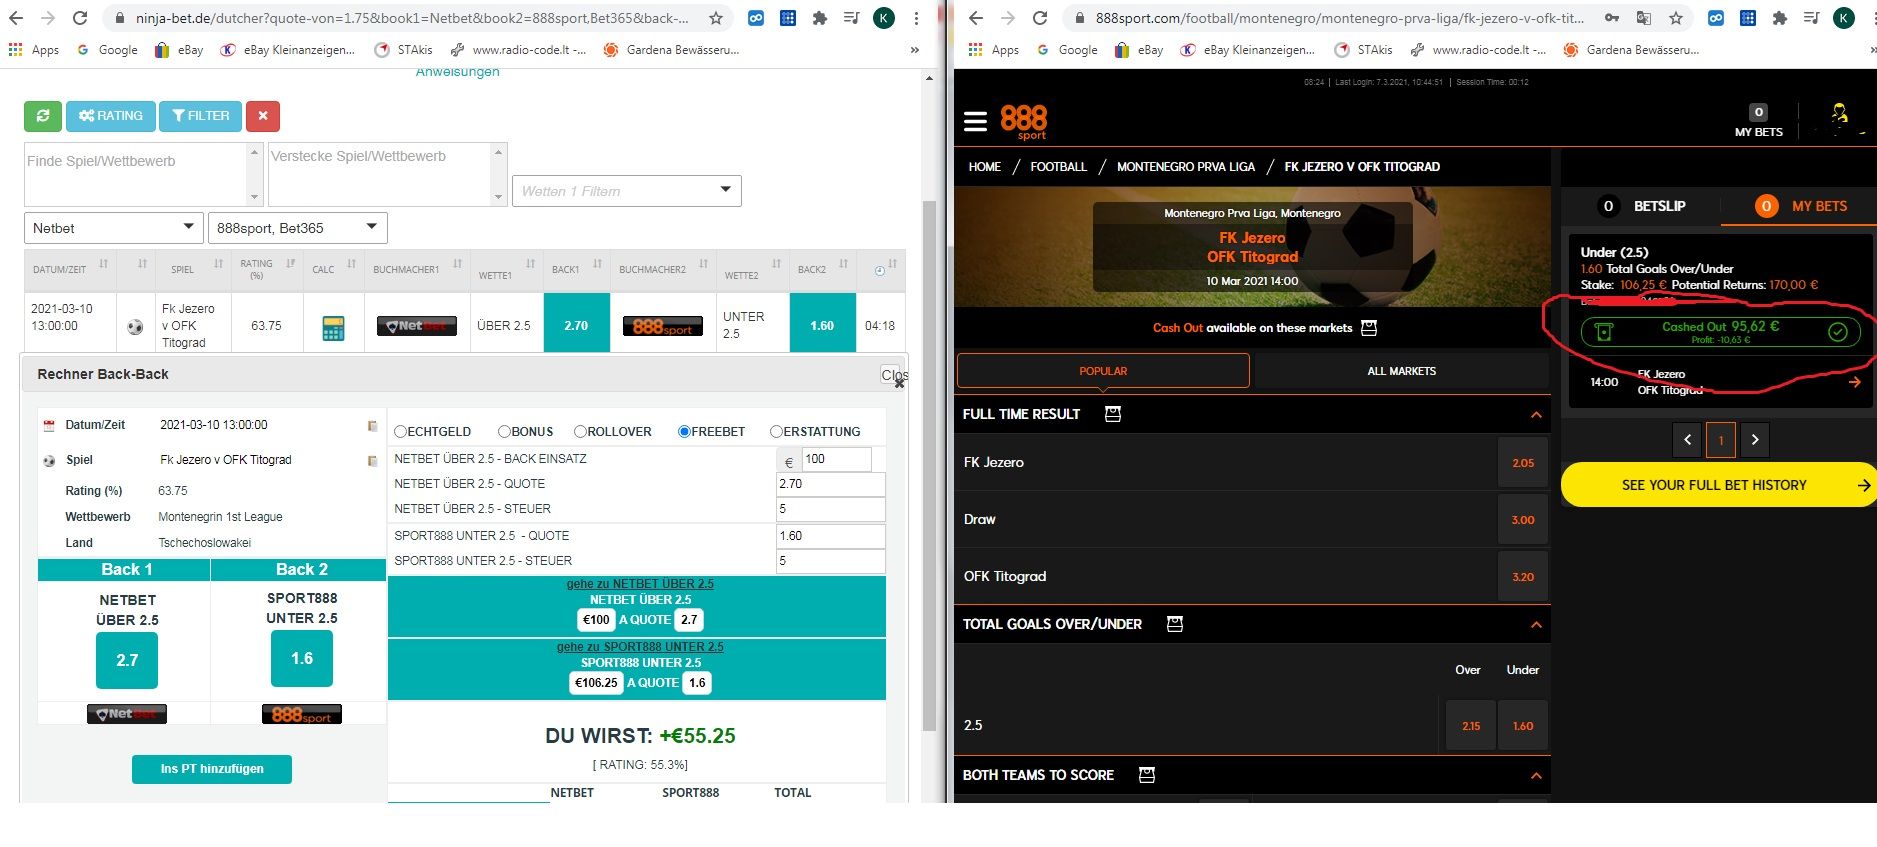Follow gehe zu SPORT888 UNTER 2.5 link
Image resolution: width=1877 pixels, height=847 pixels.
[640, 647]
